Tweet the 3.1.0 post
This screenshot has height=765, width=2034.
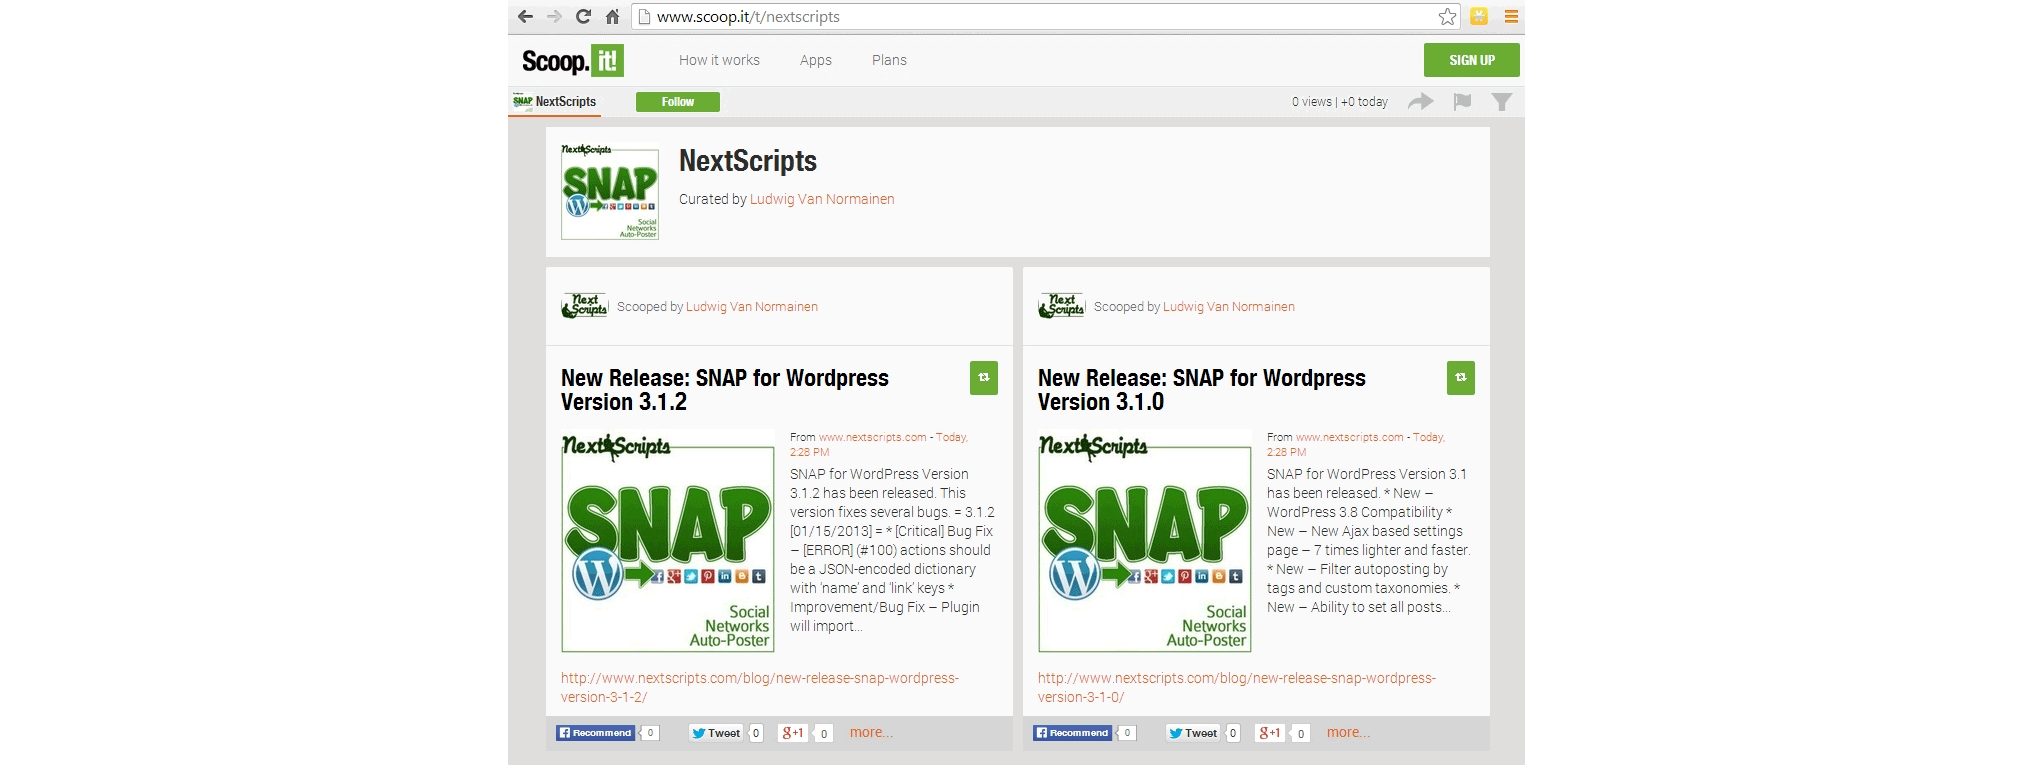tap(1193, 733)
